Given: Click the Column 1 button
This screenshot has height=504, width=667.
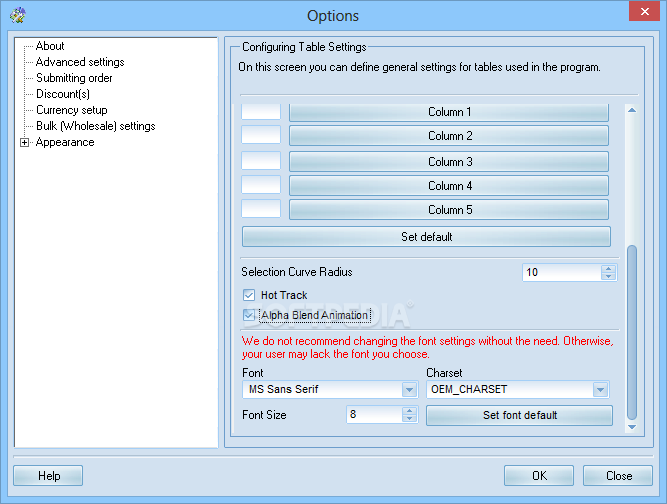Looking at the screenshot, I should [449, 112].
